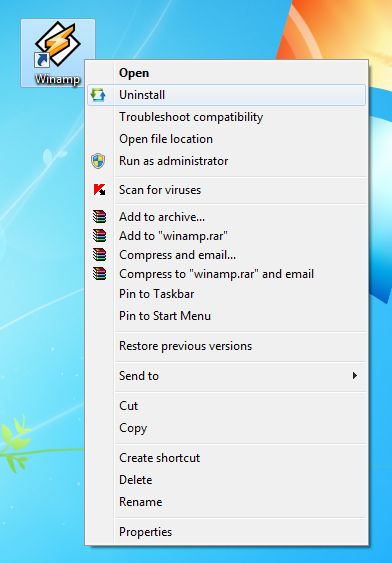Select Open file location

(227, 139)
